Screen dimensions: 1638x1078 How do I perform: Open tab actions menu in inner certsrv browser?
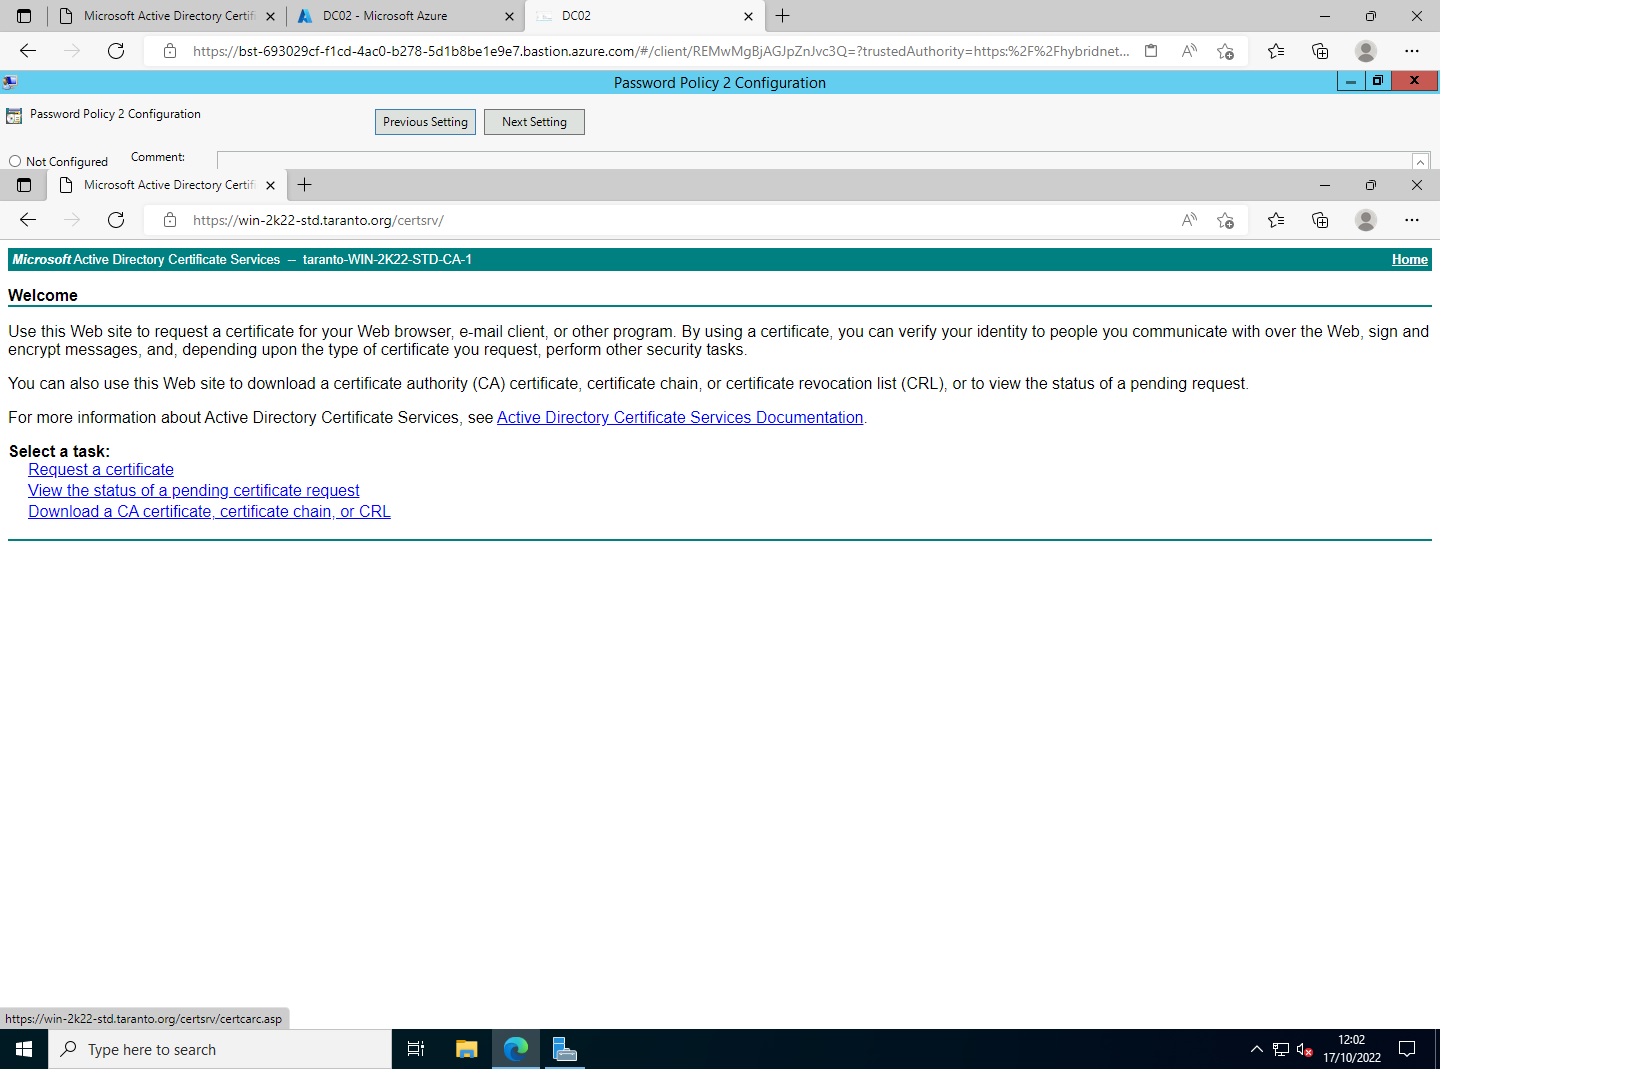pyautogui.click(x=24, y=185)
